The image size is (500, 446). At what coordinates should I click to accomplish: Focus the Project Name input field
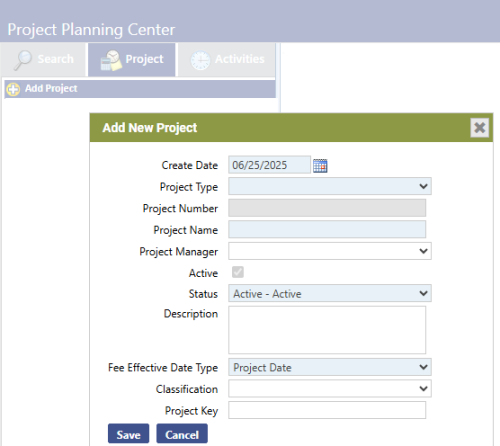pos(327,229)
